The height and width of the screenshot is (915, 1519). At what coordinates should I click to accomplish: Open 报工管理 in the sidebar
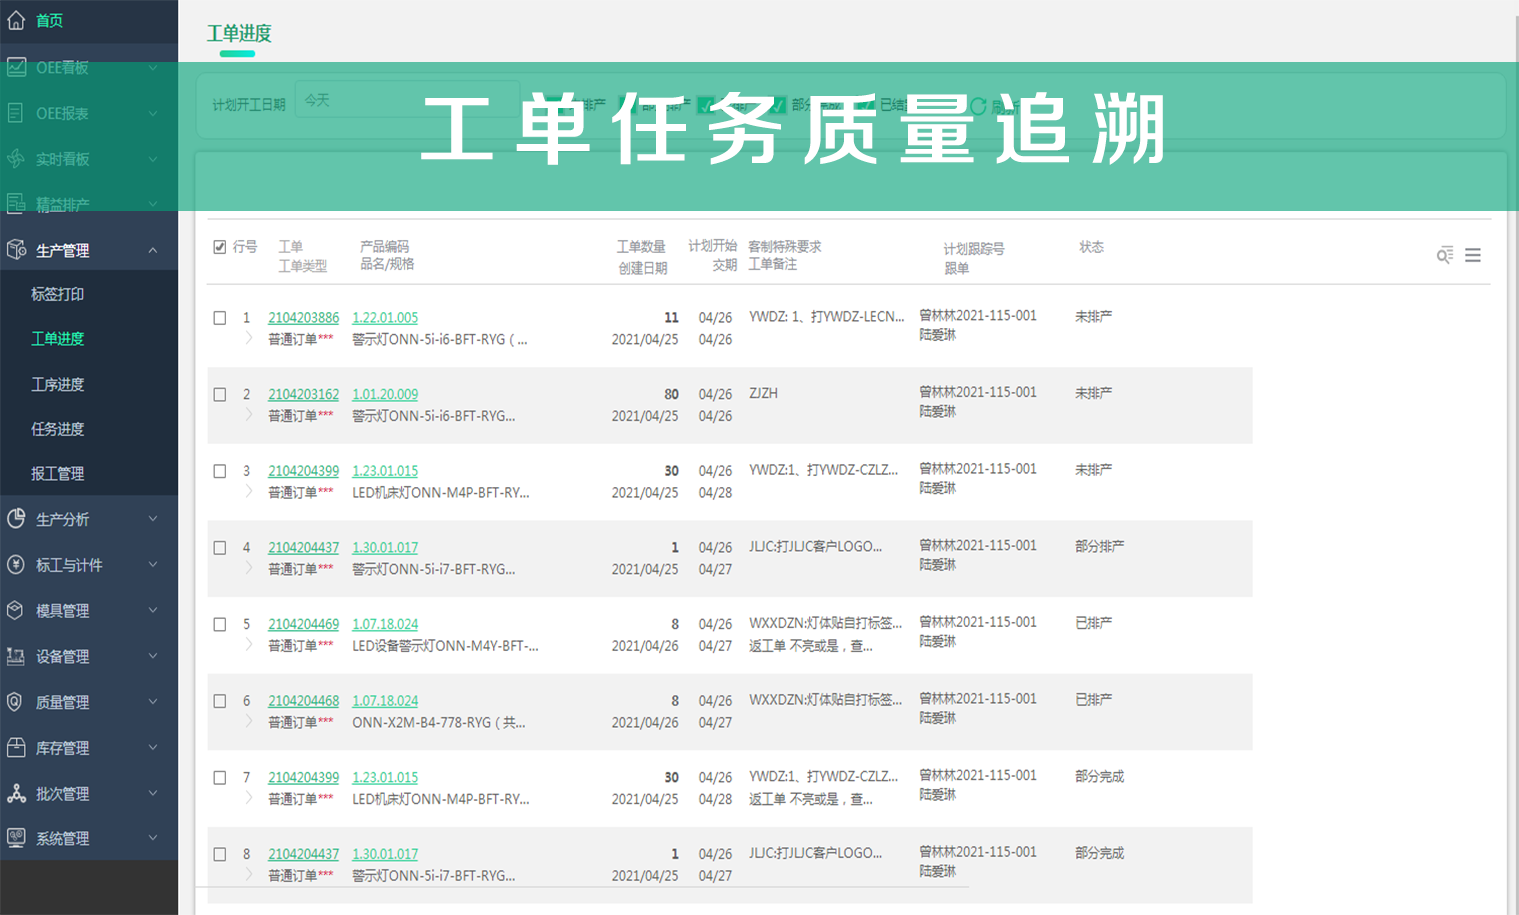(56, 473)
